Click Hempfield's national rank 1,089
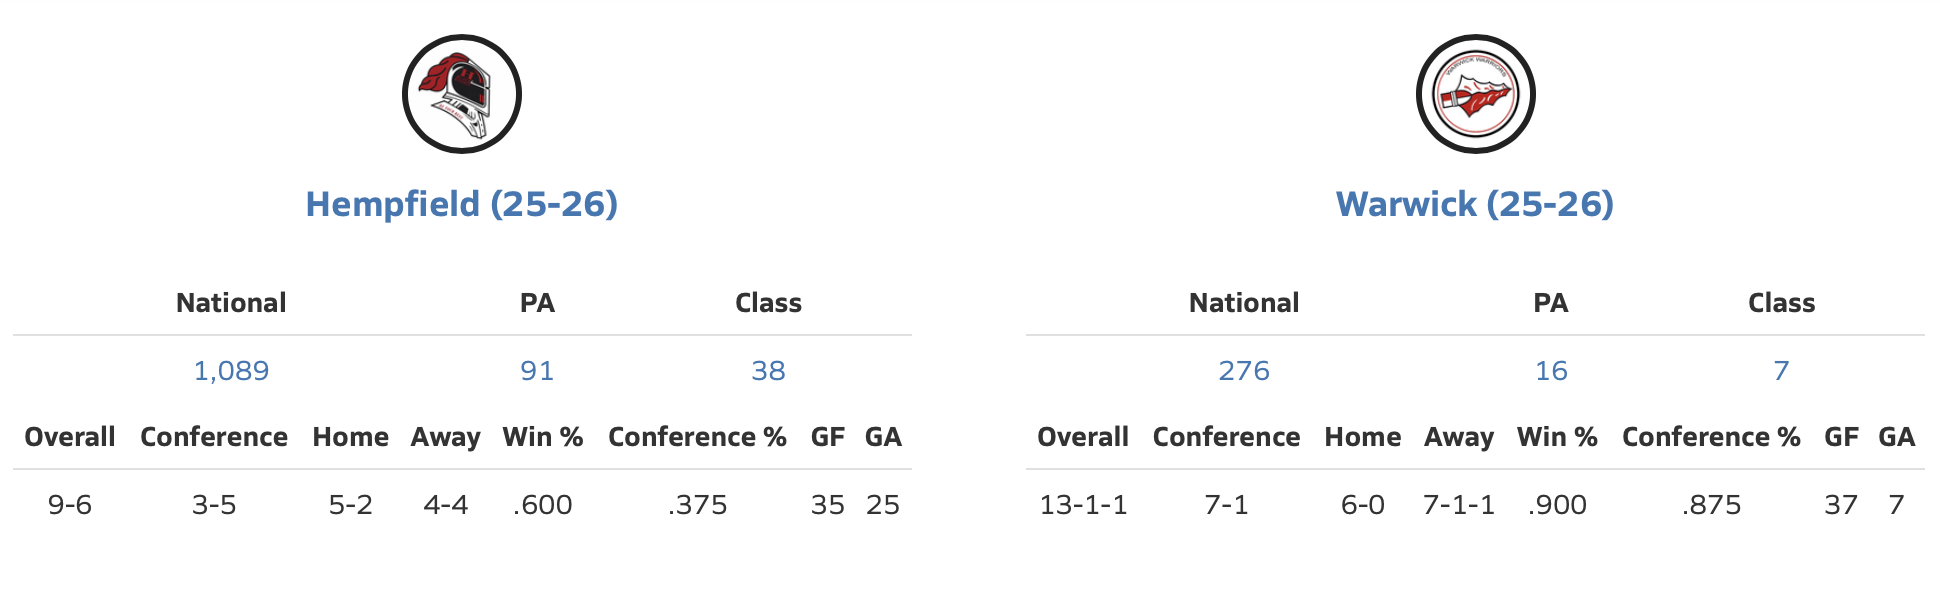1940x600 pixels. (231, 371)
